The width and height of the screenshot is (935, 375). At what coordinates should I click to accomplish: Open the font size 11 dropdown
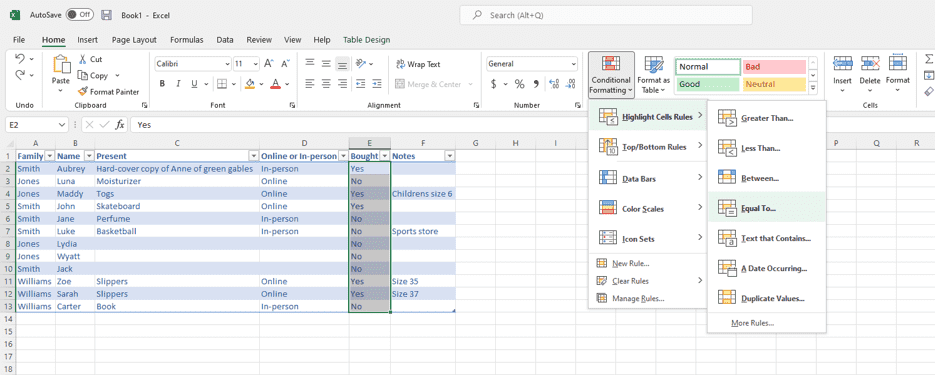coord(256,64)
